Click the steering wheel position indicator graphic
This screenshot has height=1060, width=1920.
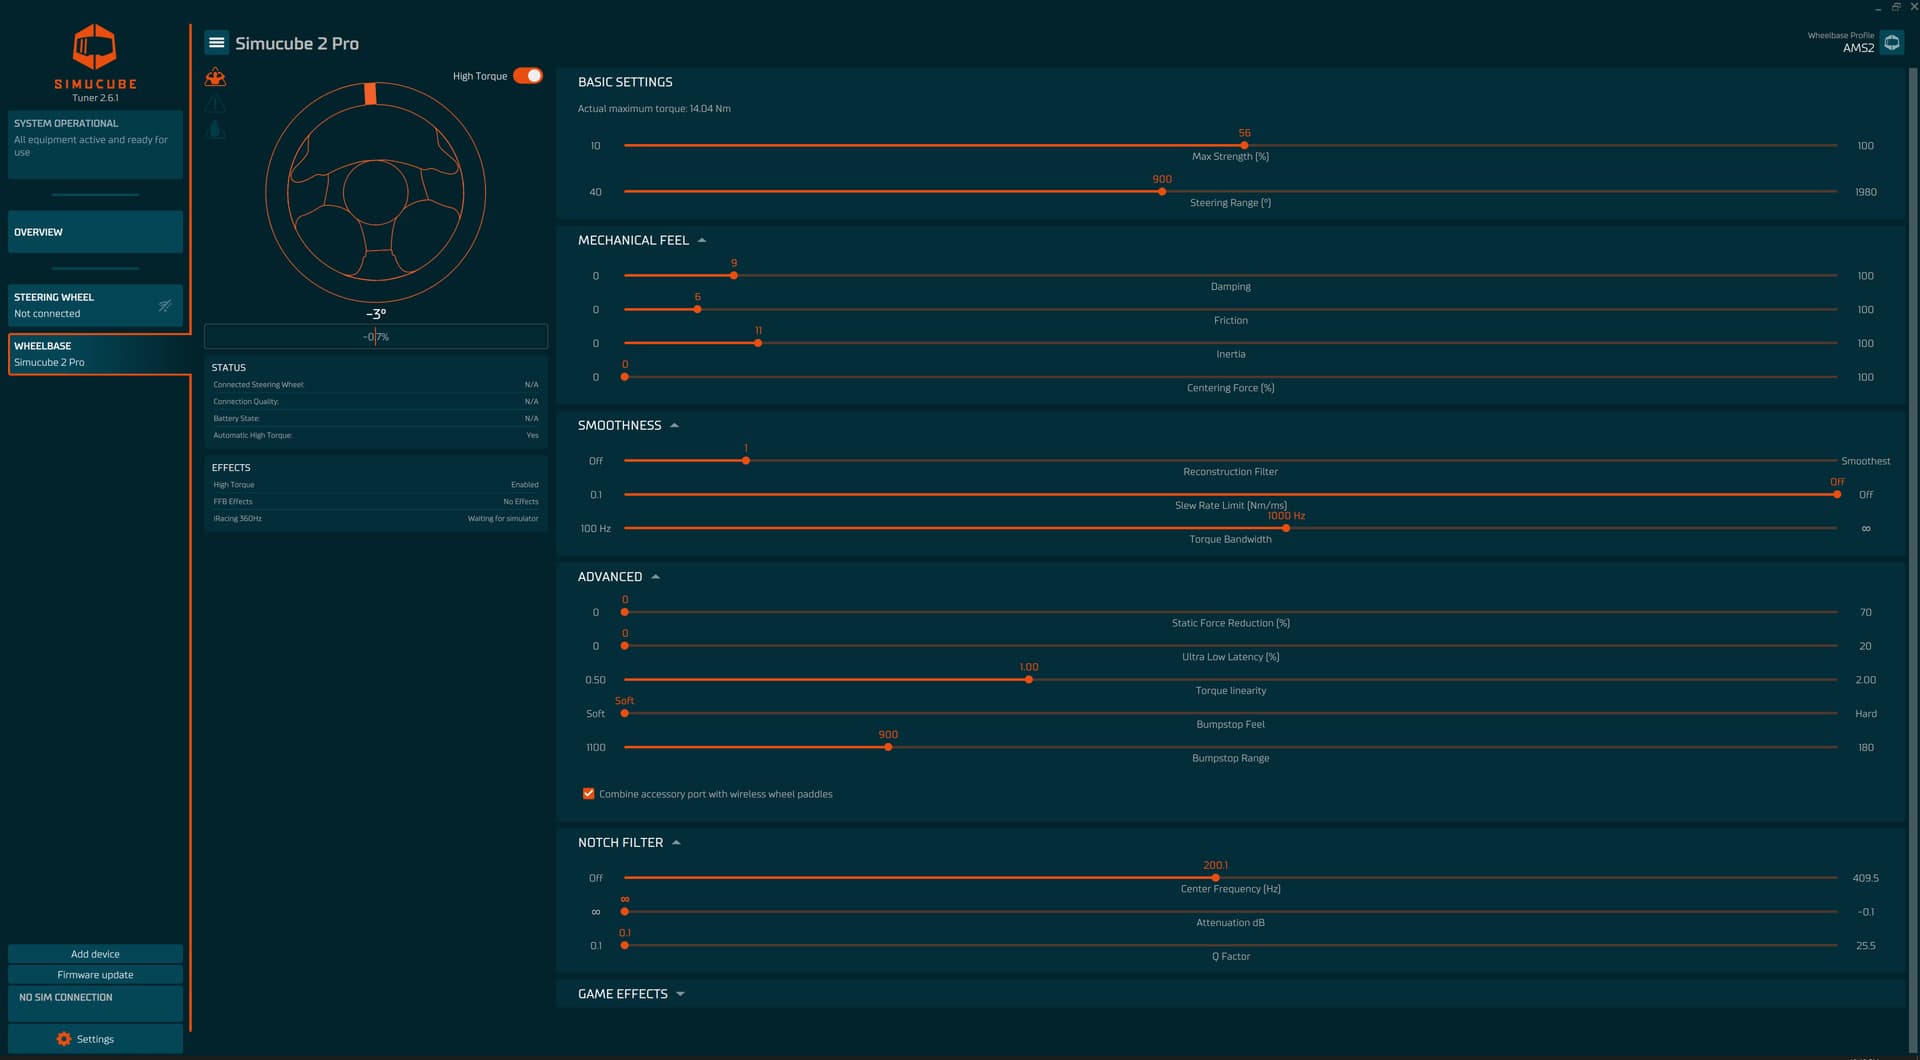click(x=375, y=193)
